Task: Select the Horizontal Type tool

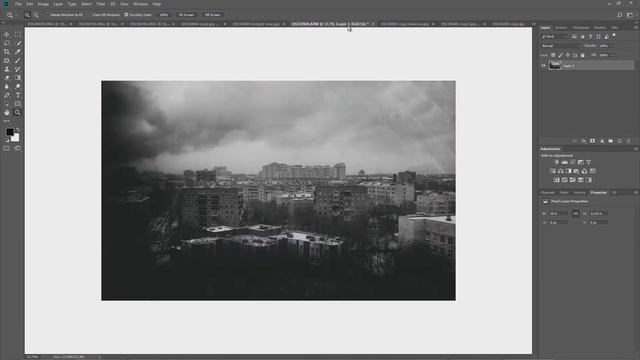Action: point(18,95)
